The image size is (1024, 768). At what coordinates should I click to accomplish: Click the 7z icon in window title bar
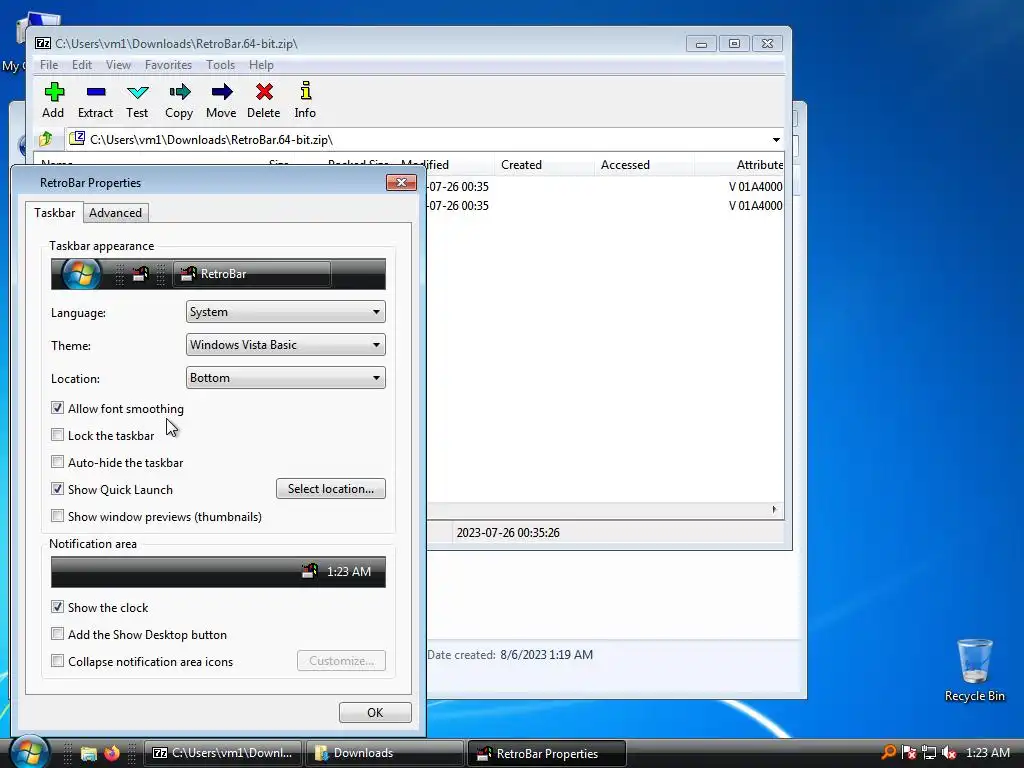coord(43,43)
